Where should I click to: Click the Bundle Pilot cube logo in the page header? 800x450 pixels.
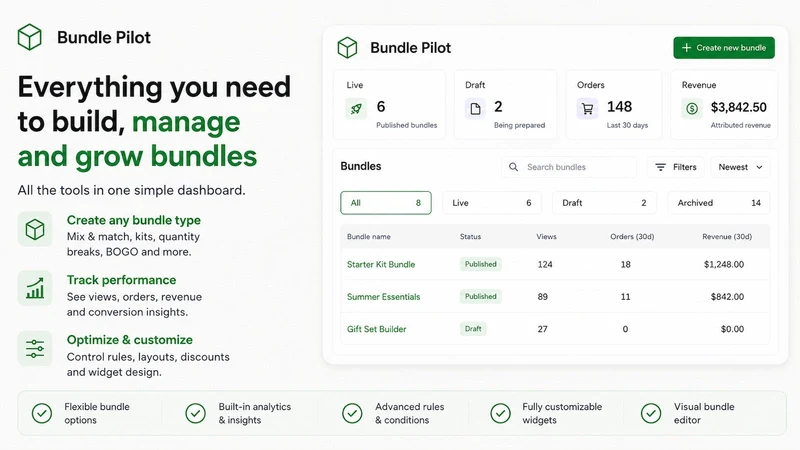tap(30, 37)
